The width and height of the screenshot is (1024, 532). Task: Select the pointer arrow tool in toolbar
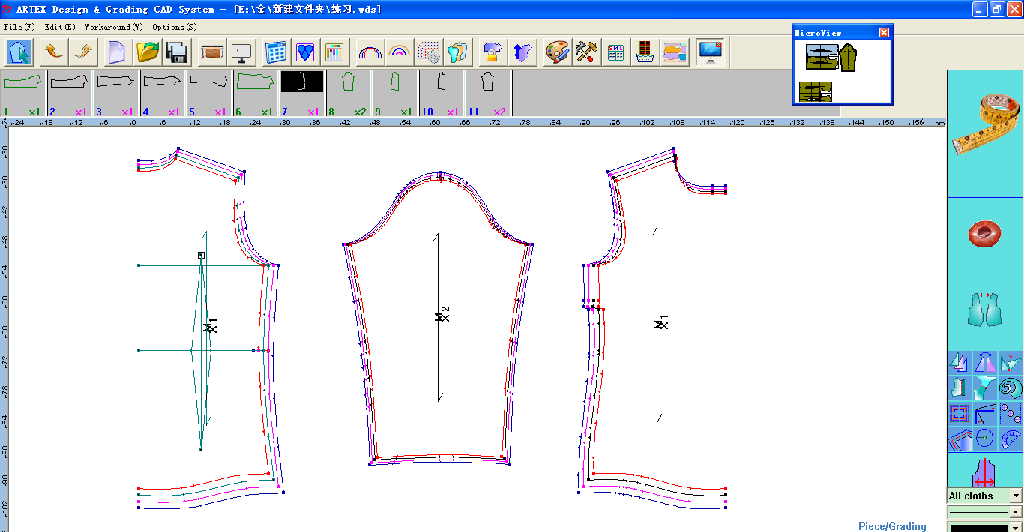pyautogui.click(x=21, y=51)
